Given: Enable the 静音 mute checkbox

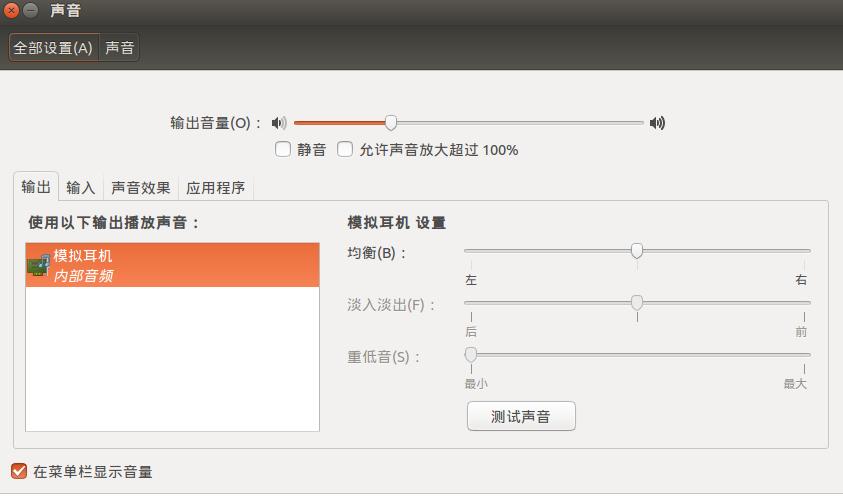Looking at the screenshot, I should click(x=283, y=149).
